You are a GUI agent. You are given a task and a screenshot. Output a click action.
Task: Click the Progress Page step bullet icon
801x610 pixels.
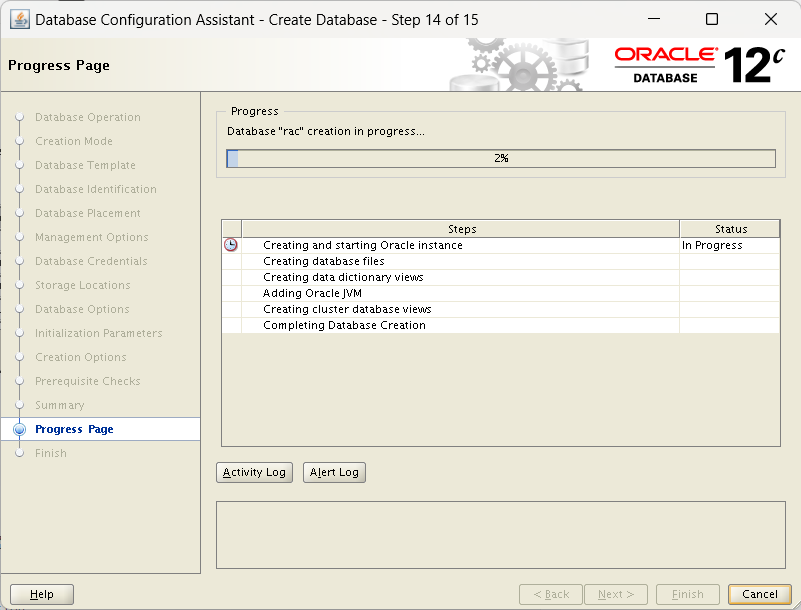pos(19,429)
